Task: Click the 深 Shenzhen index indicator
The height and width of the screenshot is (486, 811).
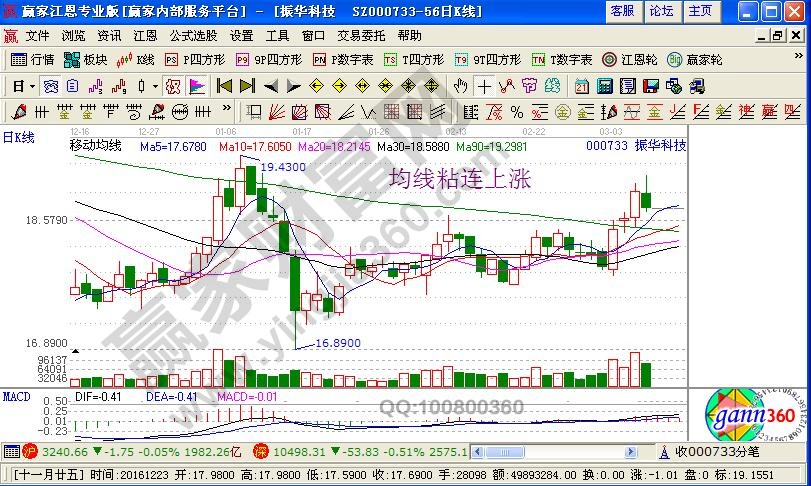Action: (257, 451)
